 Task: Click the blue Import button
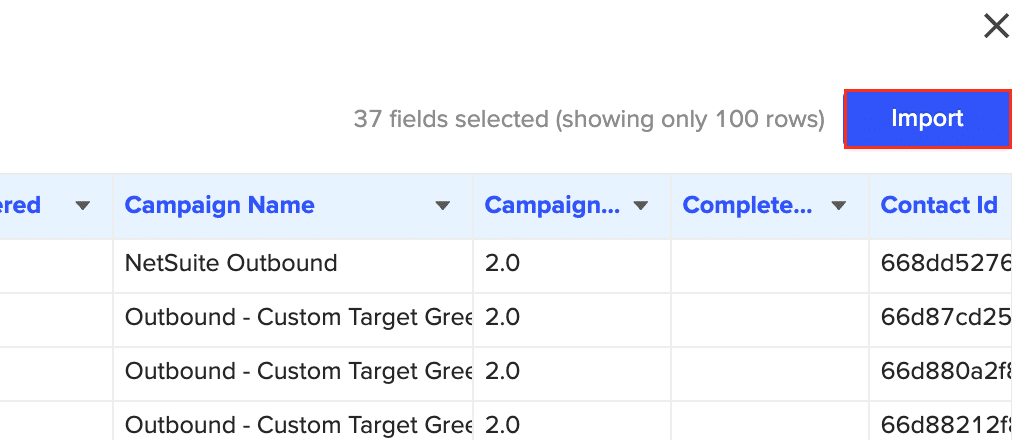(927, 119)
